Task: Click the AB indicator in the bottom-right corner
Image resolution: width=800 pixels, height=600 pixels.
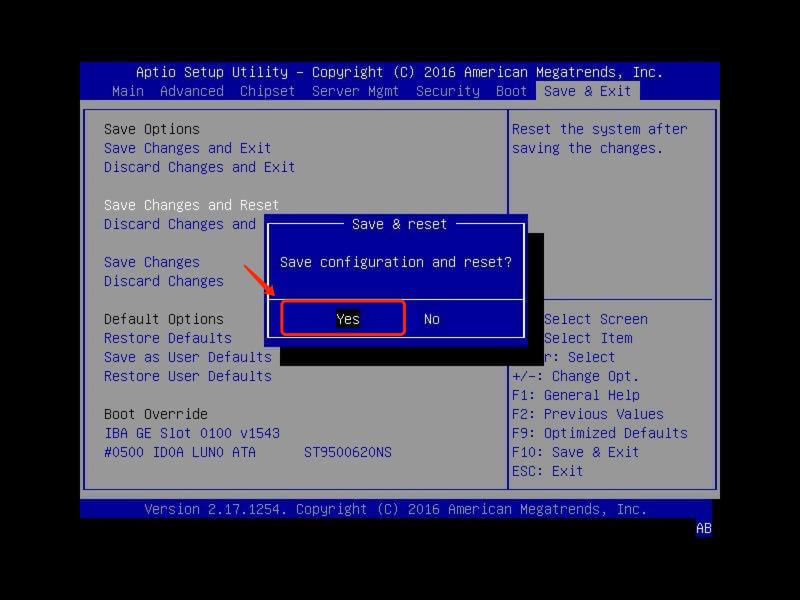Action: pos(703,529)
